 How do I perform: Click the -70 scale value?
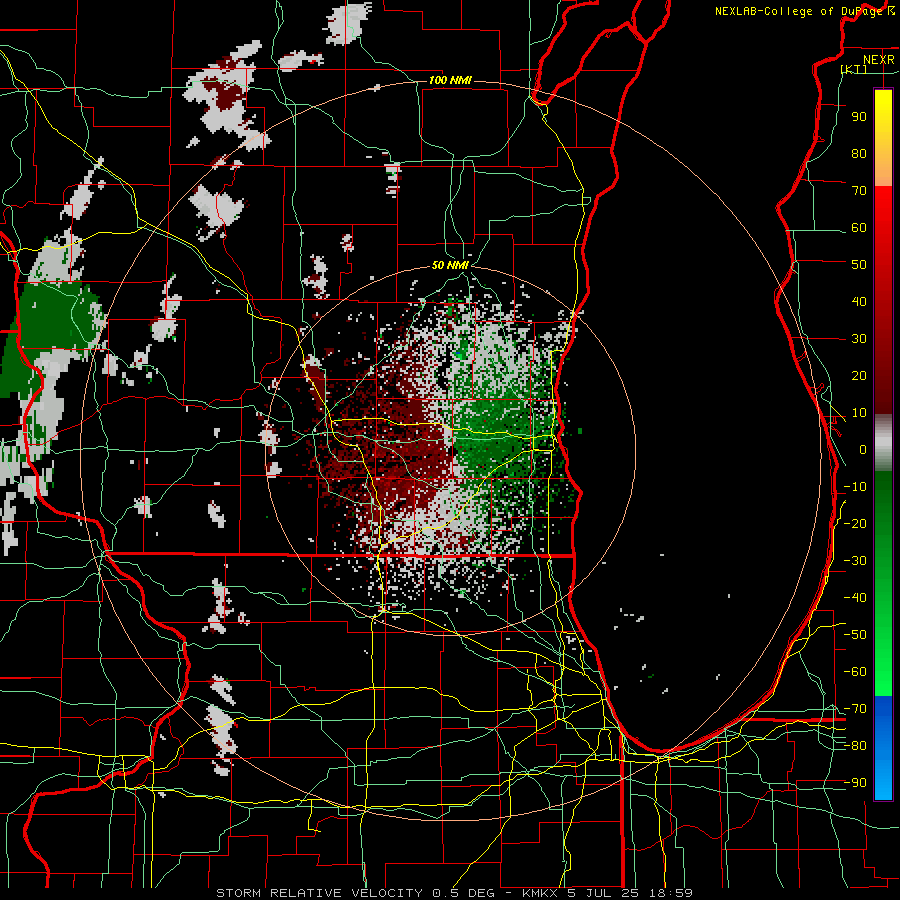(855, 709)
